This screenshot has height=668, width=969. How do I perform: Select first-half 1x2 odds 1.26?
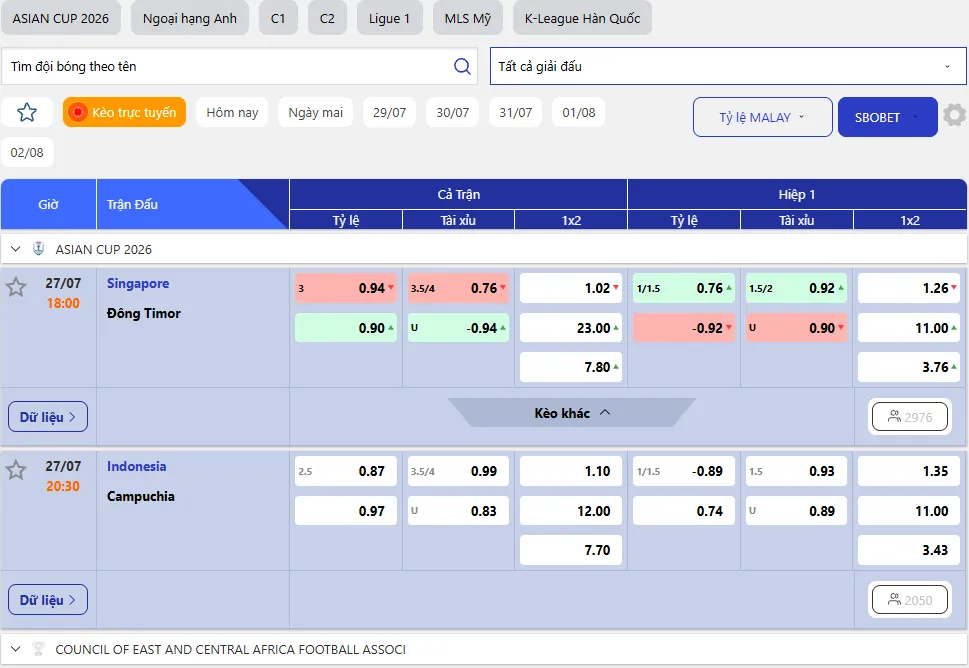tap(909, 288)
